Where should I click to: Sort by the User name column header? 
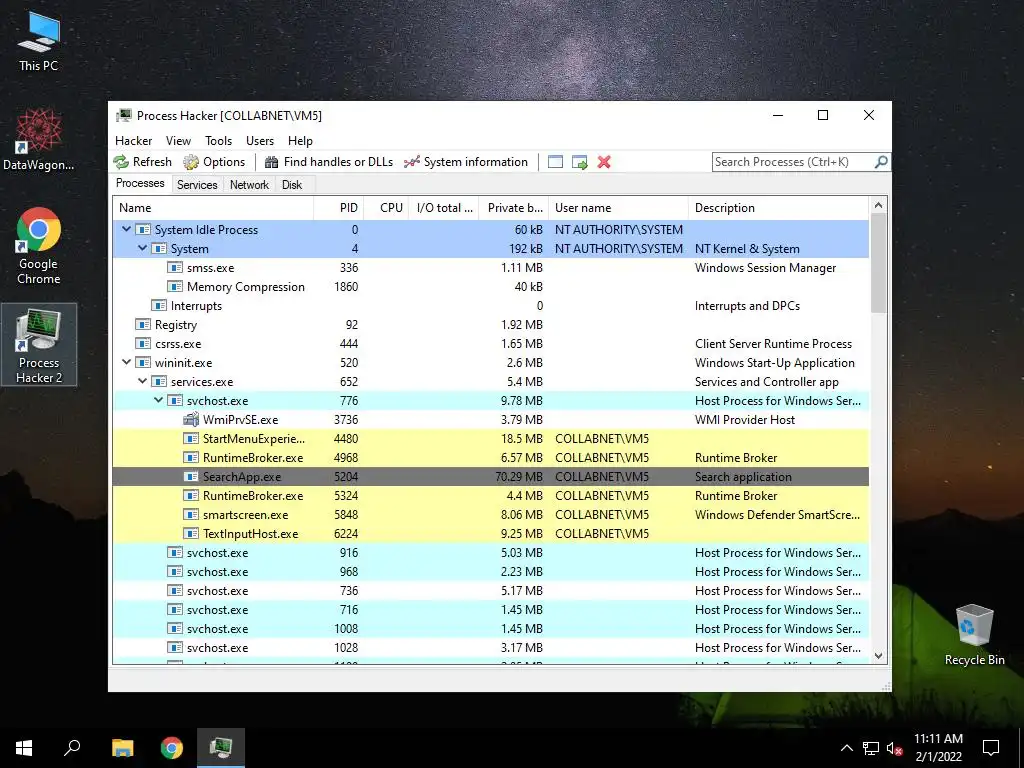point(618,208)
